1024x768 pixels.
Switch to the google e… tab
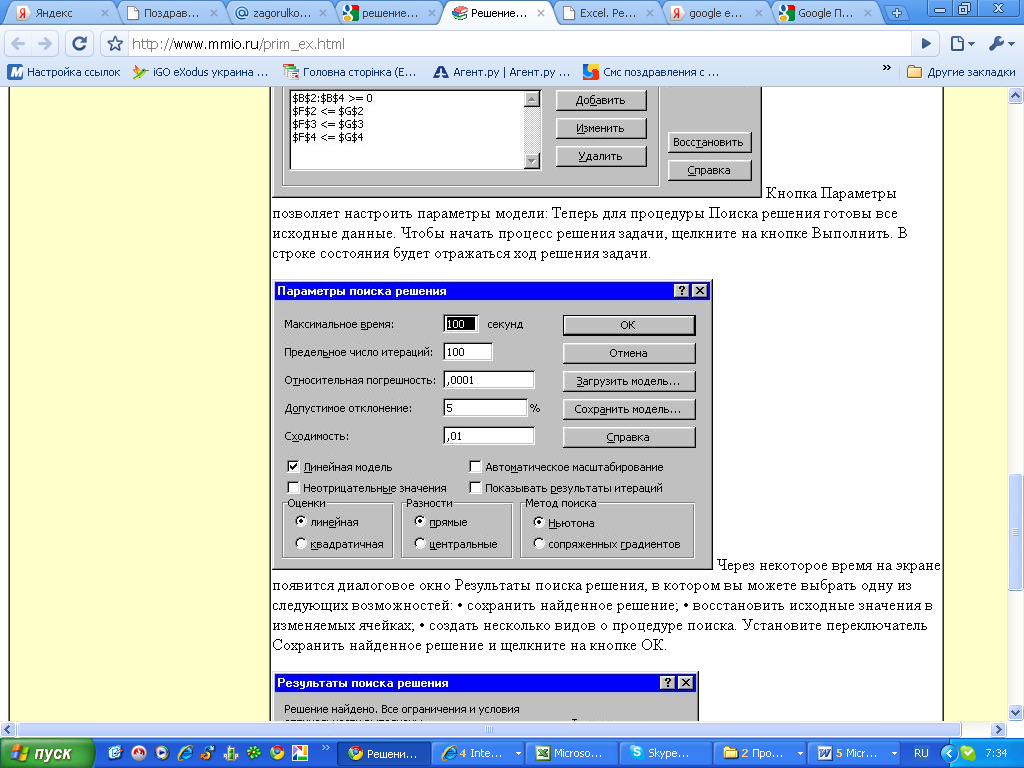pyautogui.click(x=717, y=13)
